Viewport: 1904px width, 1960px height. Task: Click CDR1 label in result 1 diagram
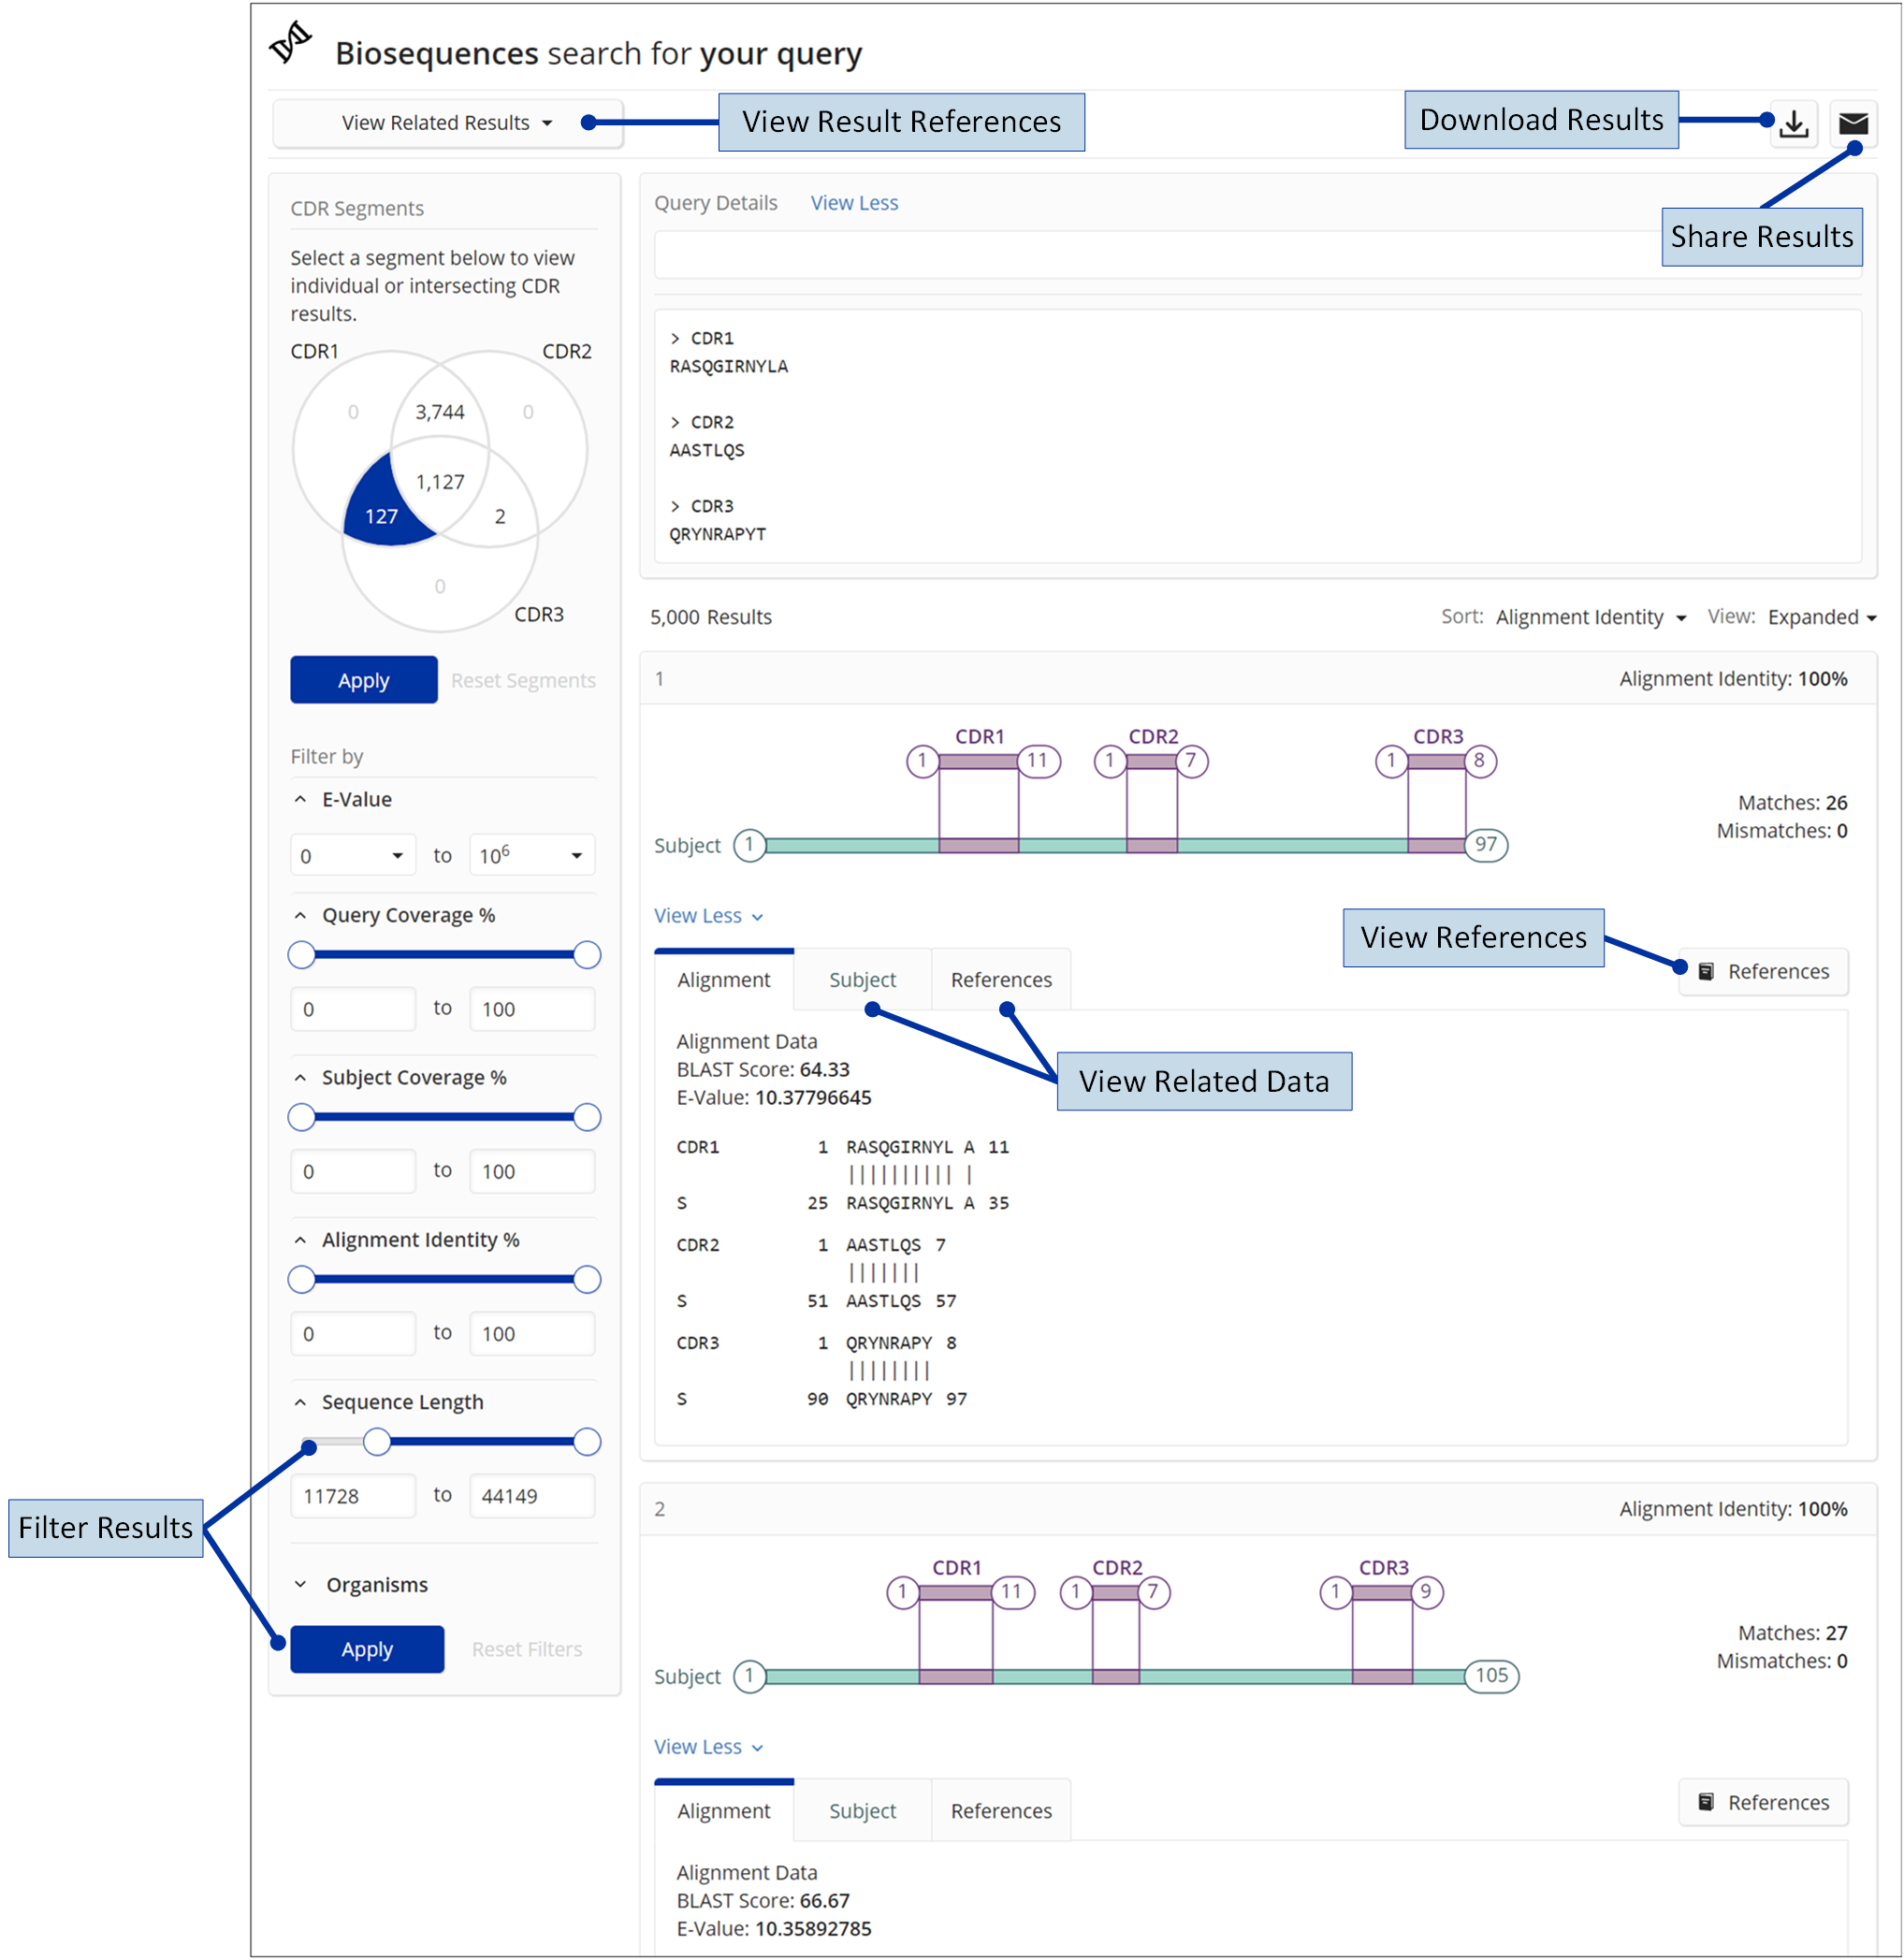pyautogui.click(x=979, y=736)
